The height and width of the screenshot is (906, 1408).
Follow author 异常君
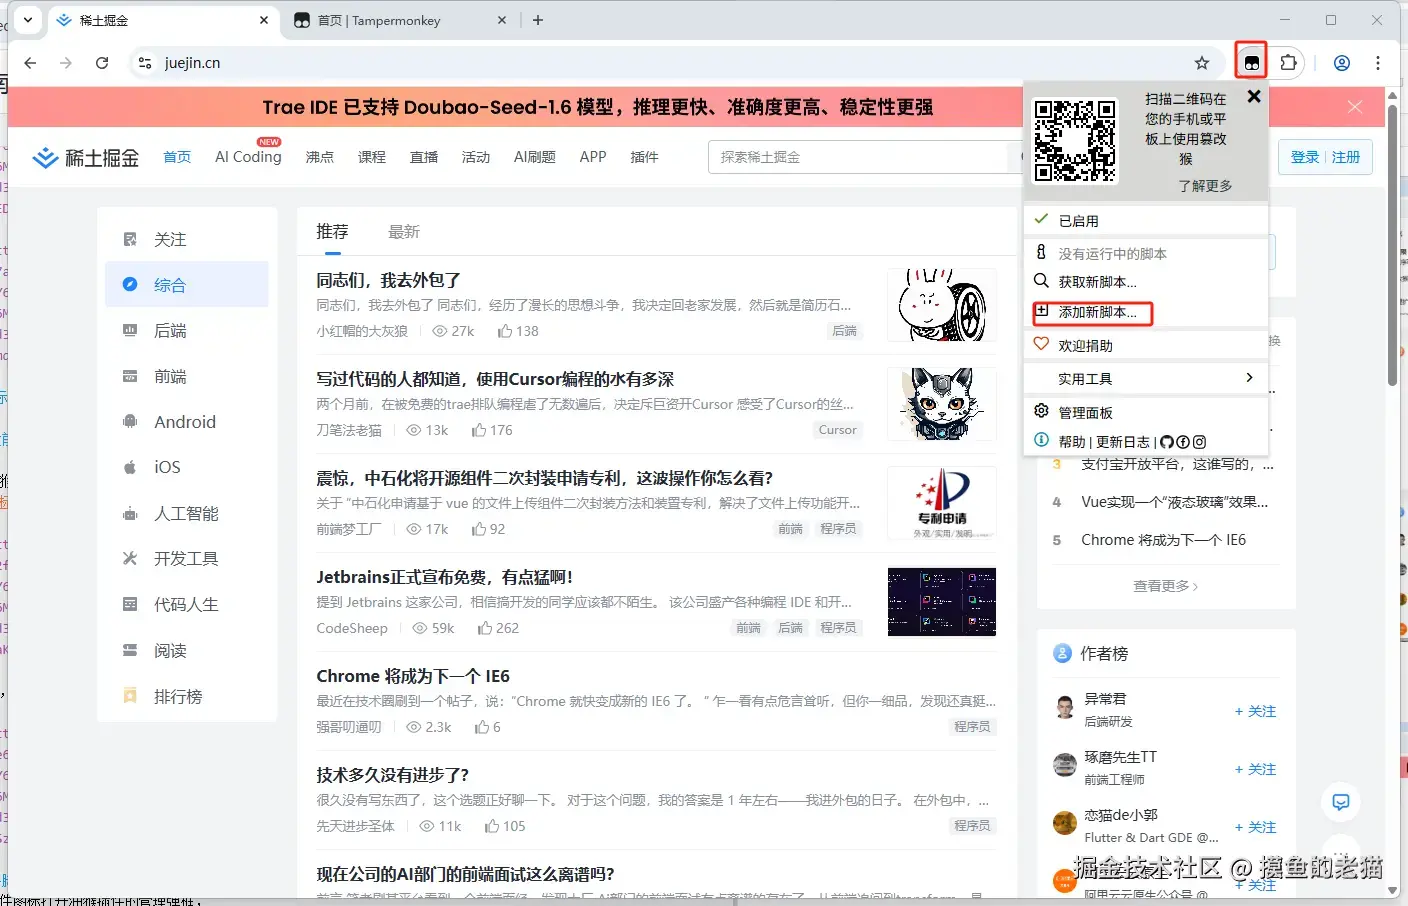tap(1255, 711)
